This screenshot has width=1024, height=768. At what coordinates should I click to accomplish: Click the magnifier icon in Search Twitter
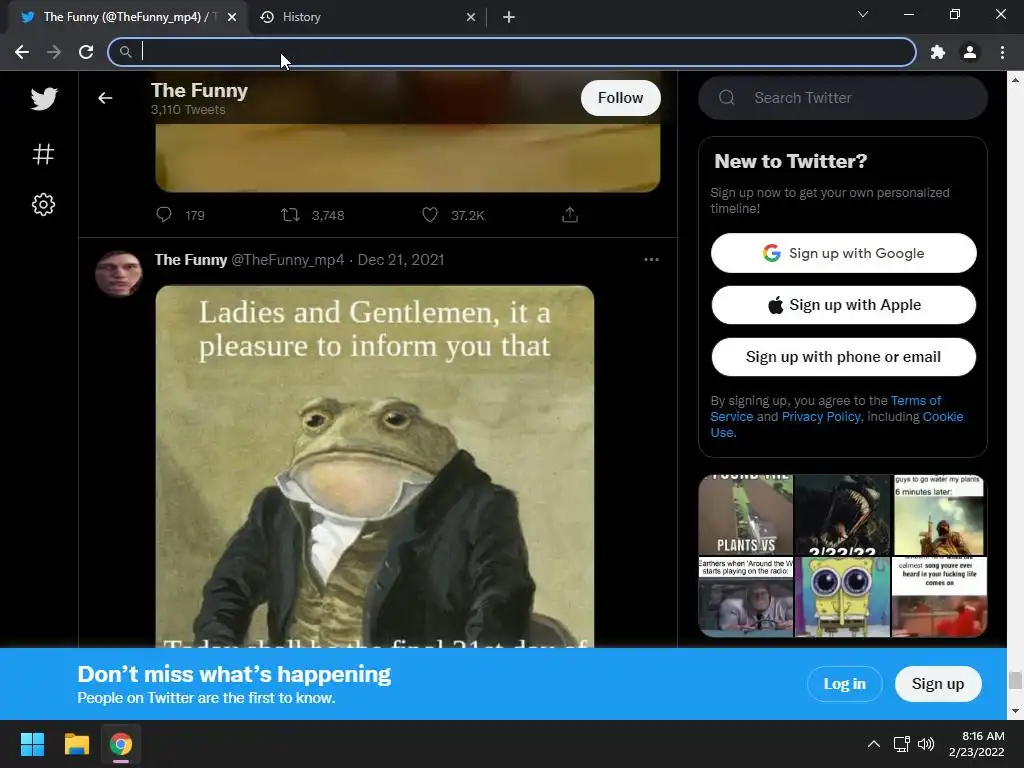727,98
